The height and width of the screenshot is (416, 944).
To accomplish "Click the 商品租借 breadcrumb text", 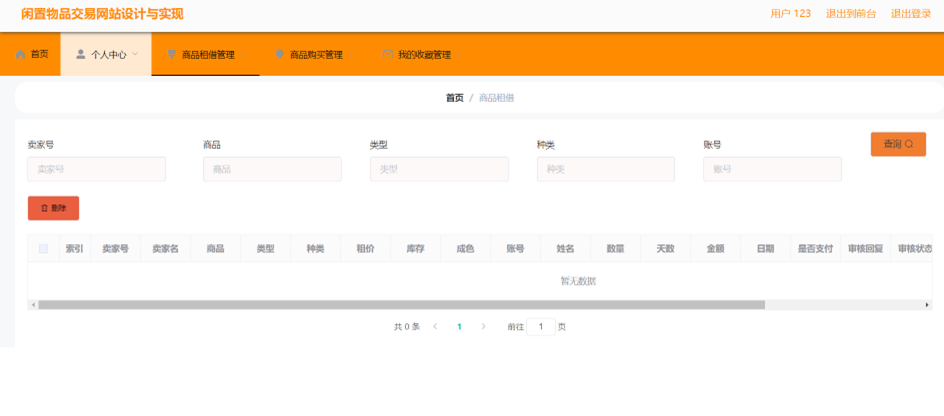I will pyautogui.click(x=497, y=98).
